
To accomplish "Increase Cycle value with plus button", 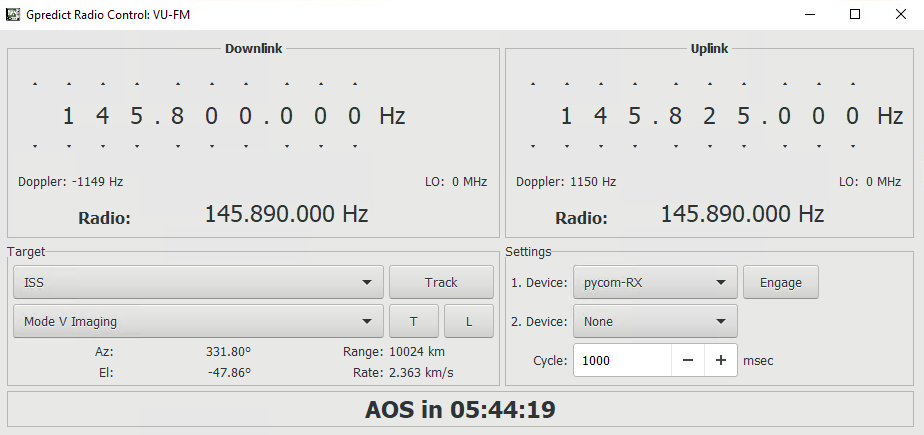I will [x=721, y=360].
